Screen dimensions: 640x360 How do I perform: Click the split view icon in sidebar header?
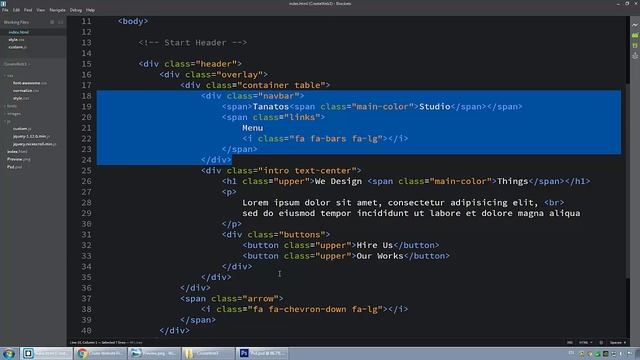point(60,22)
